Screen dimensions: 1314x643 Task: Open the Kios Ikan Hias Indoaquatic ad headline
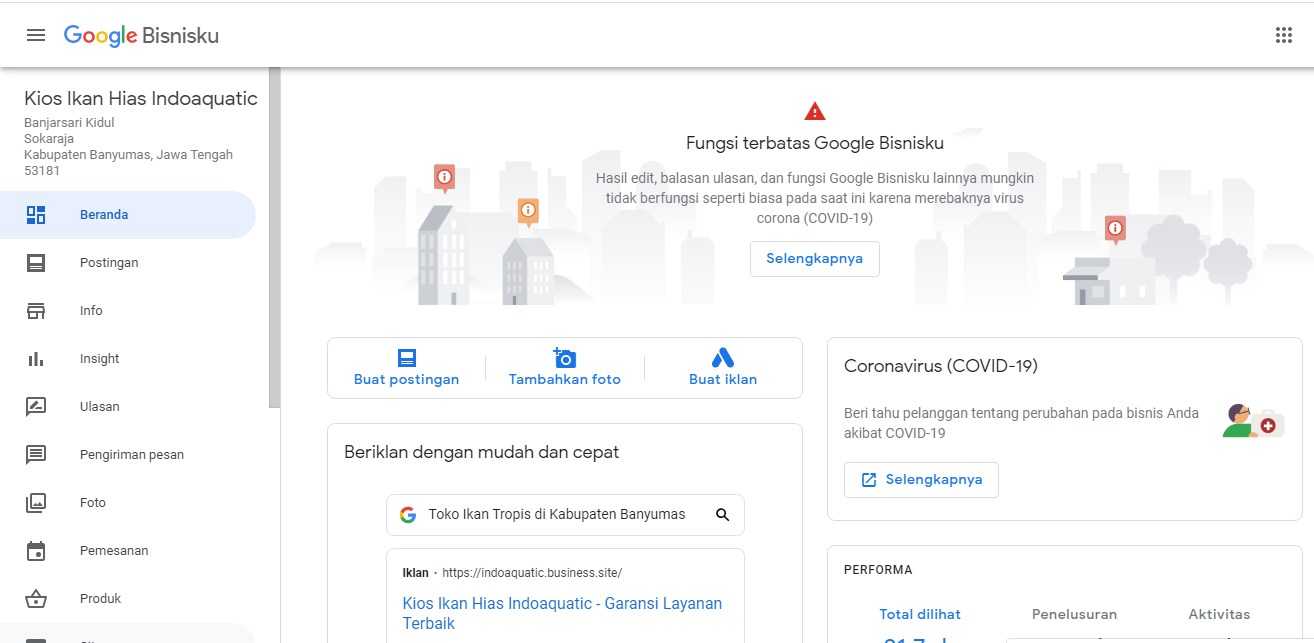coord(562,613)
